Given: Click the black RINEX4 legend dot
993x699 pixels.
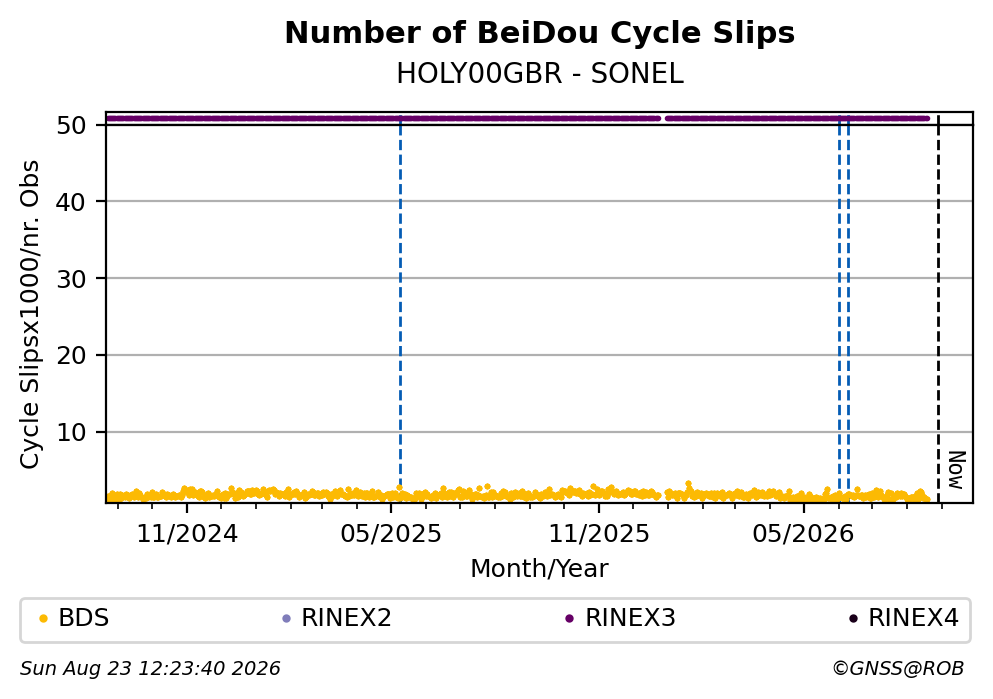Looking at the screenshot, I should [x=853, y=619].
